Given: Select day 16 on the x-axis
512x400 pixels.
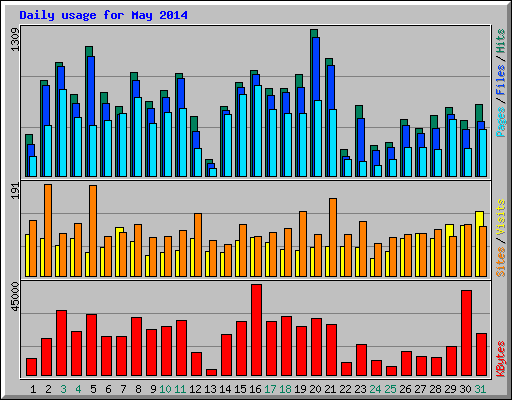Looking at the screenshot, I should click(255, 389).
